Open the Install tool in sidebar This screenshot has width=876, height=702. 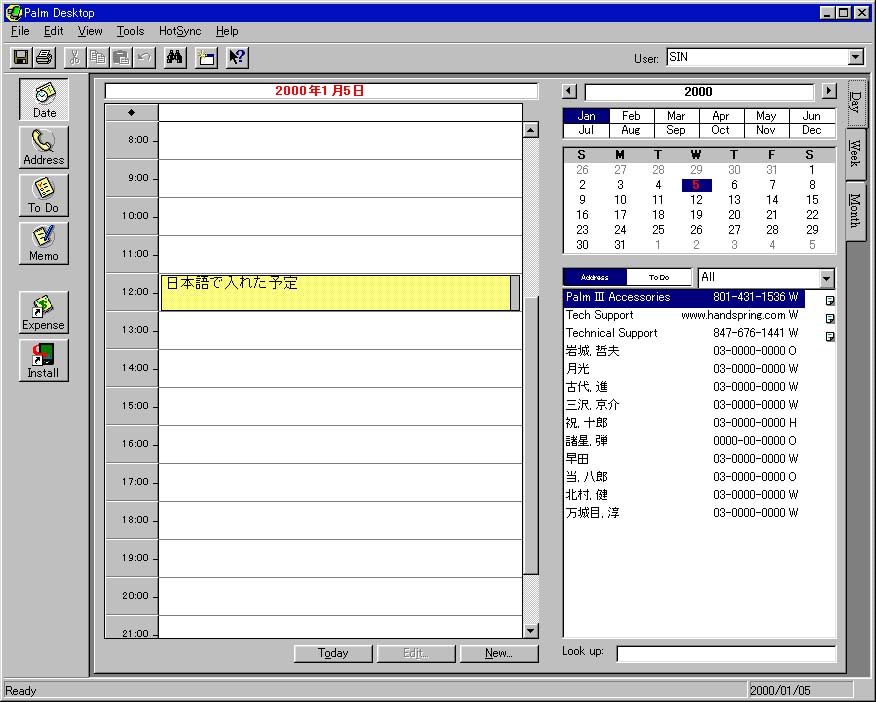tap(44, 360)
